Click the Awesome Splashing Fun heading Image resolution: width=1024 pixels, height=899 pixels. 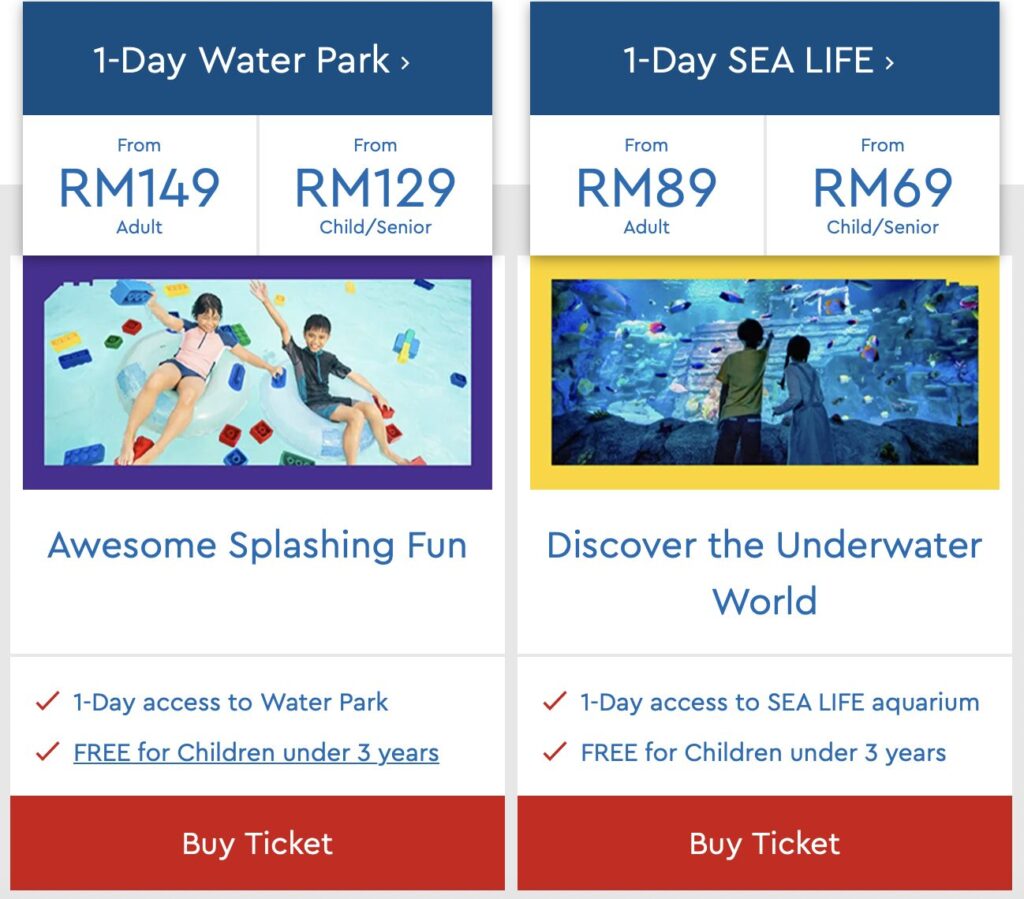257,546
